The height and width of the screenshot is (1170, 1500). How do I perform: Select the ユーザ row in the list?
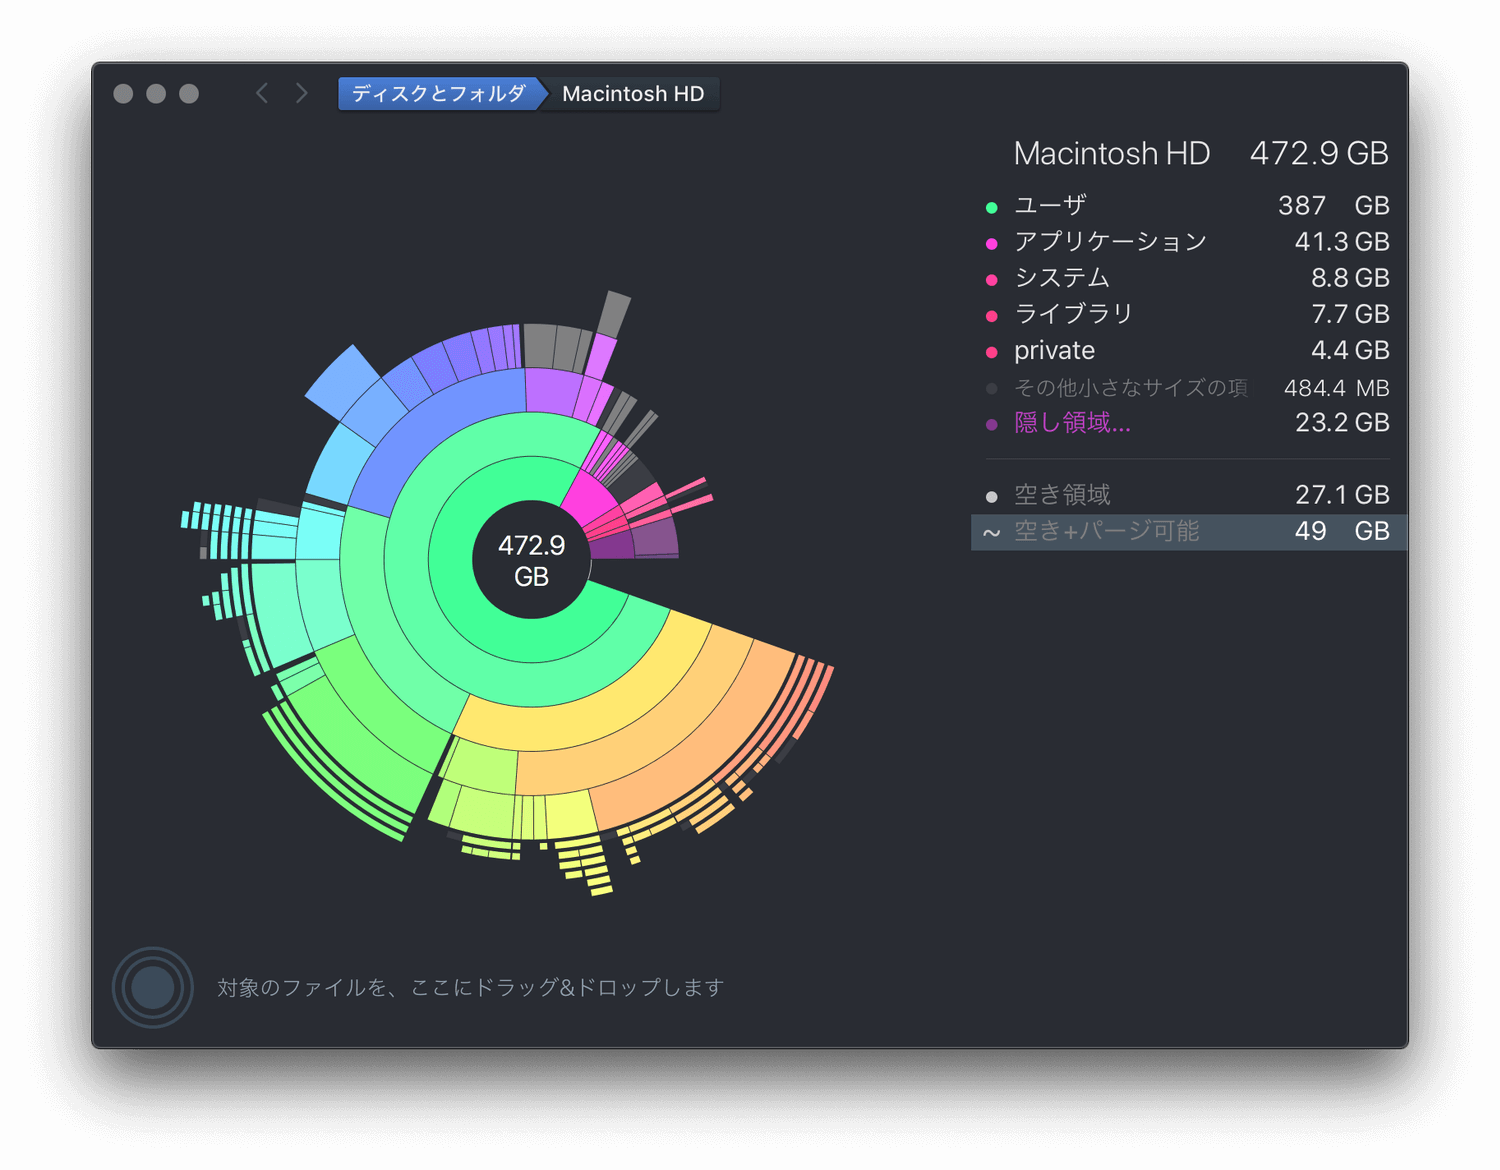coord(1189,206)
